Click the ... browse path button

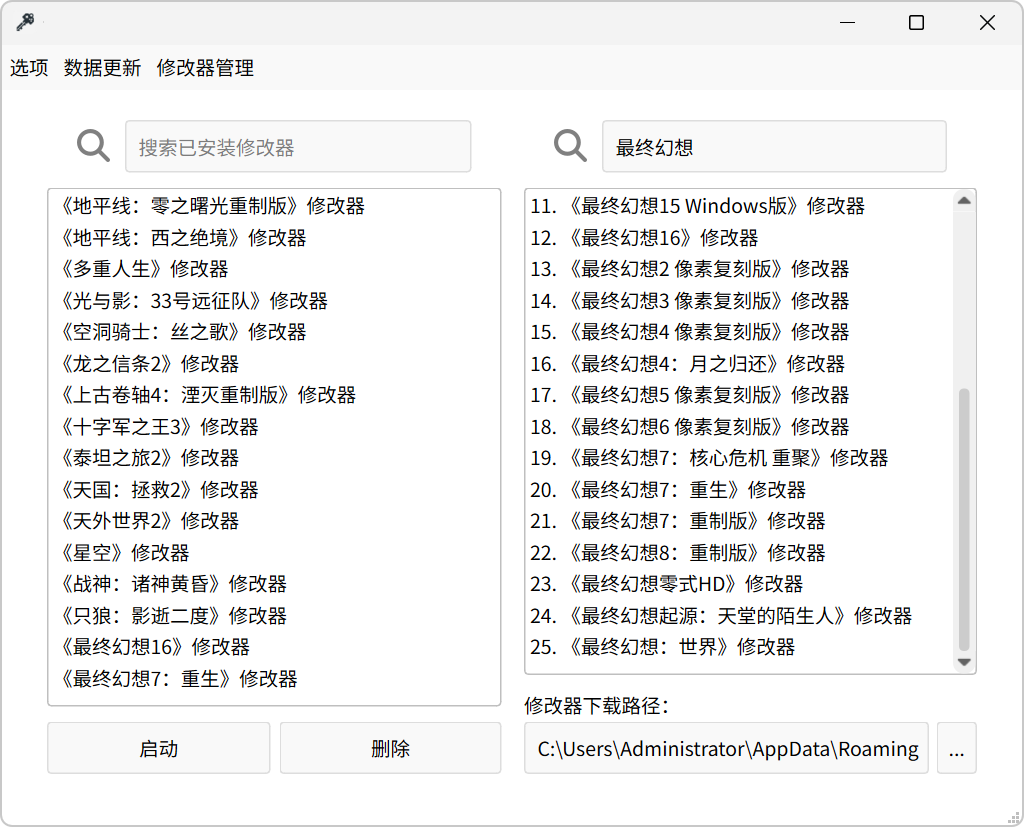[957, 748]
